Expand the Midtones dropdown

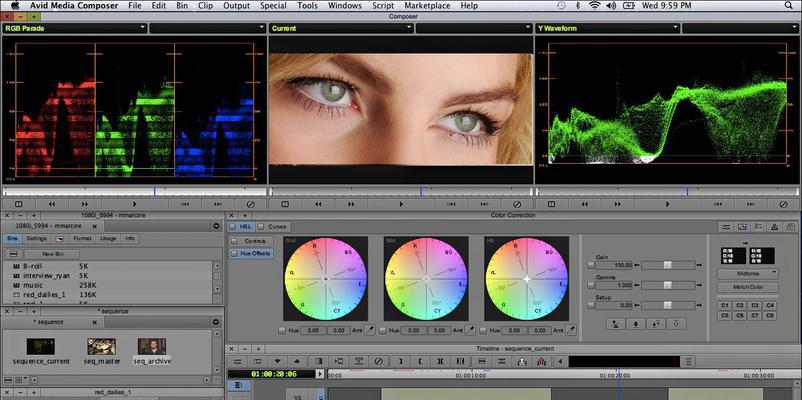(748, 274)
